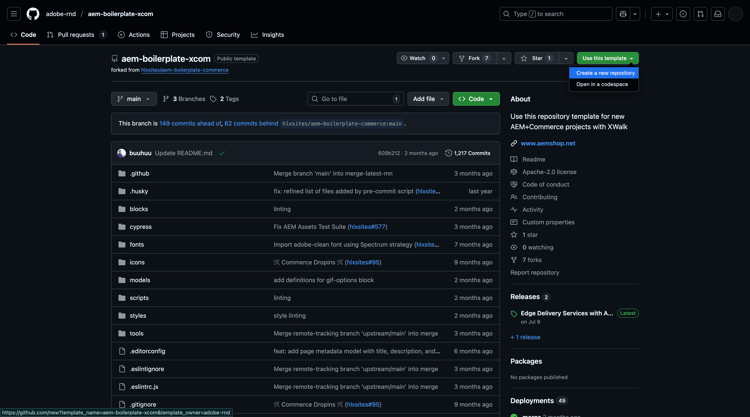
Task: Switch to the Insights tab
Action: pyautogui.click(x=267, y=34)
